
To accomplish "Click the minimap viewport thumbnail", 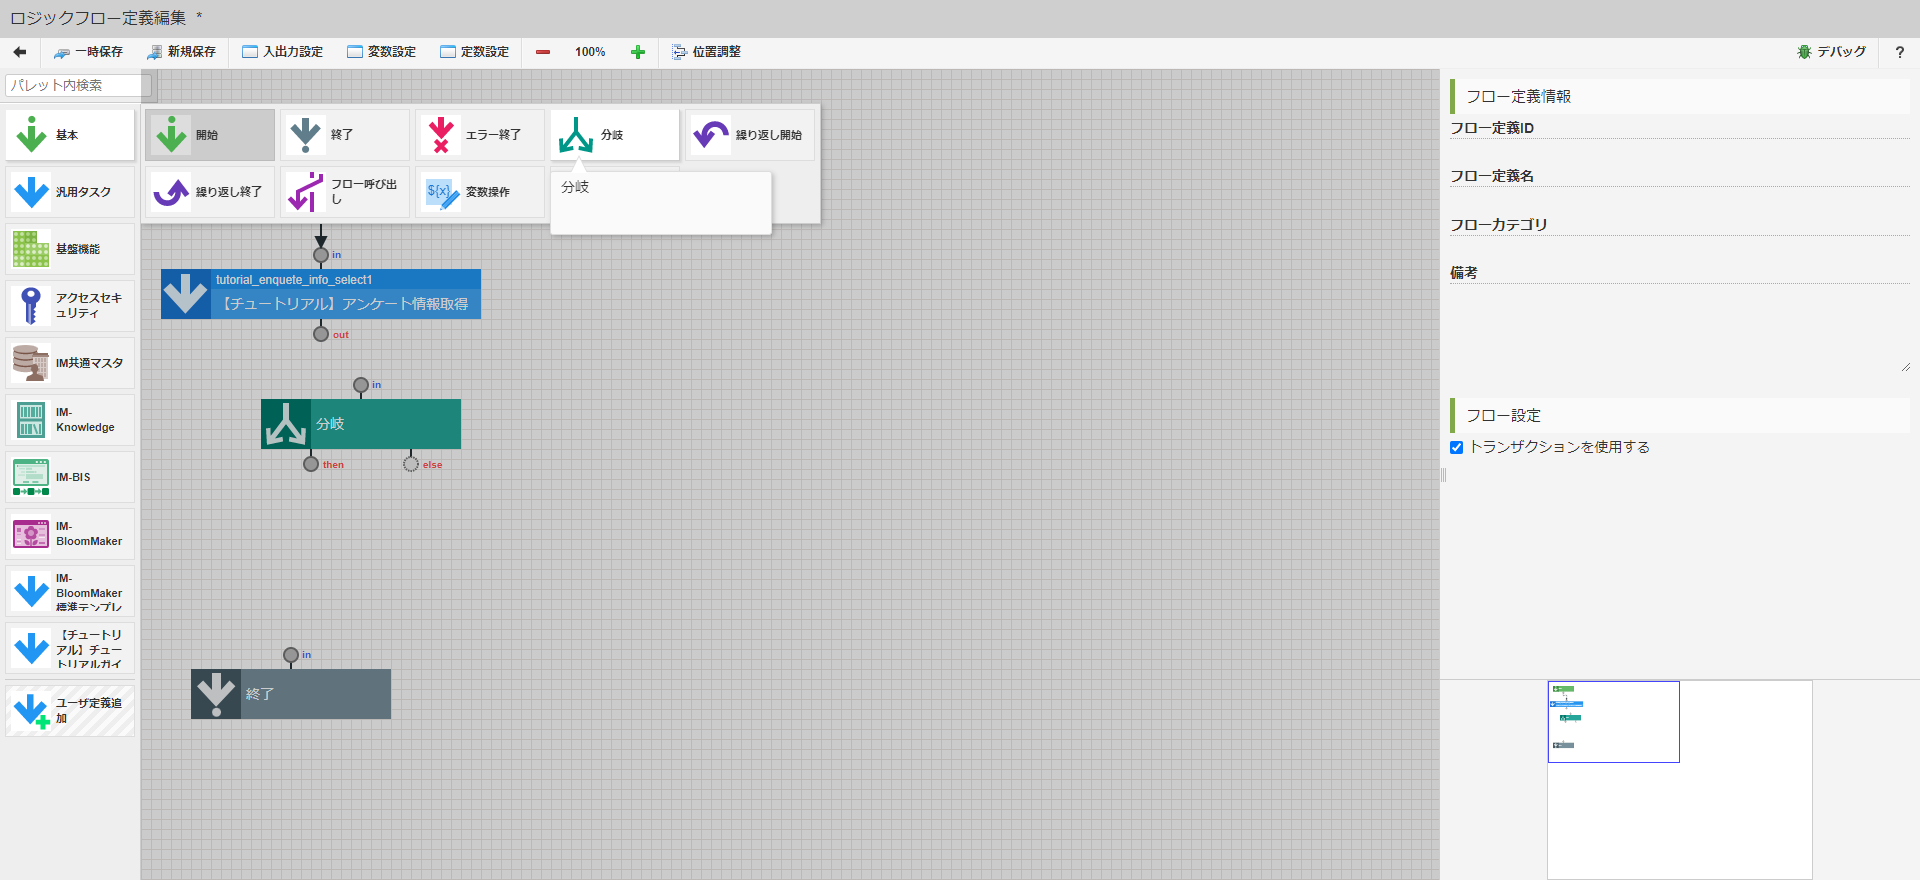I will pos(1614,722).
